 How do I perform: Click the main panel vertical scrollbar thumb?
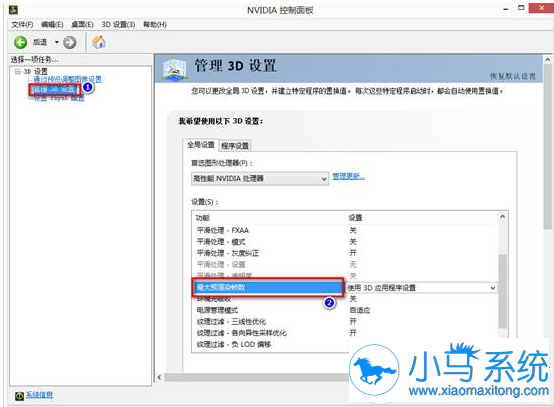[548, 147]
